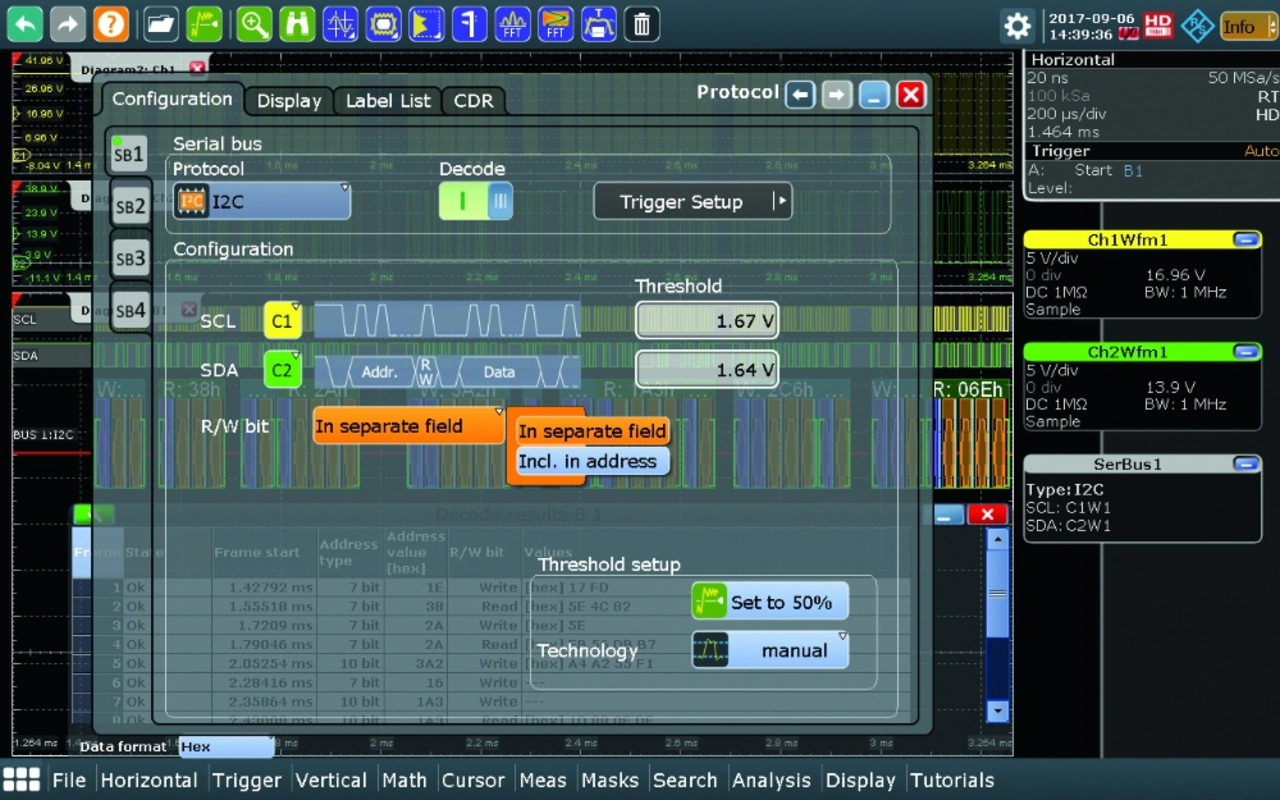Minimize the SerBus1 signal panel
The width and height of the screenshot is (1280, 800).
click(1246, 464)
